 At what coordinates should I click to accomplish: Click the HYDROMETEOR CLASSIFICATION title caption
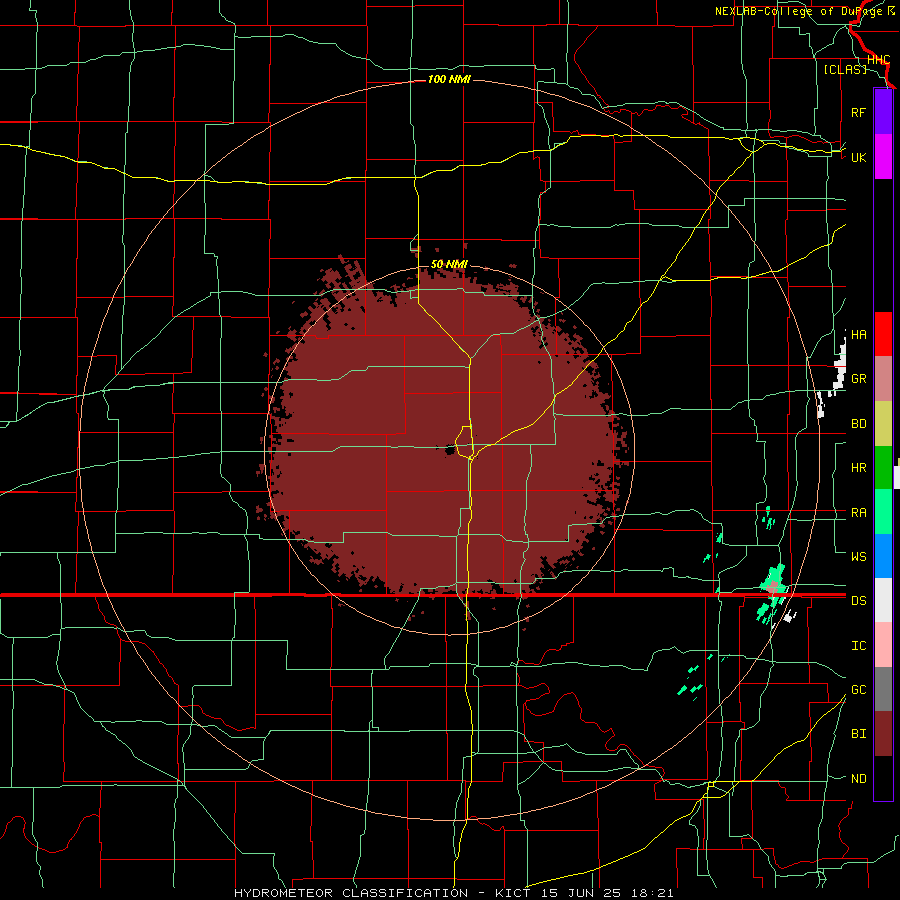(453, 893)
